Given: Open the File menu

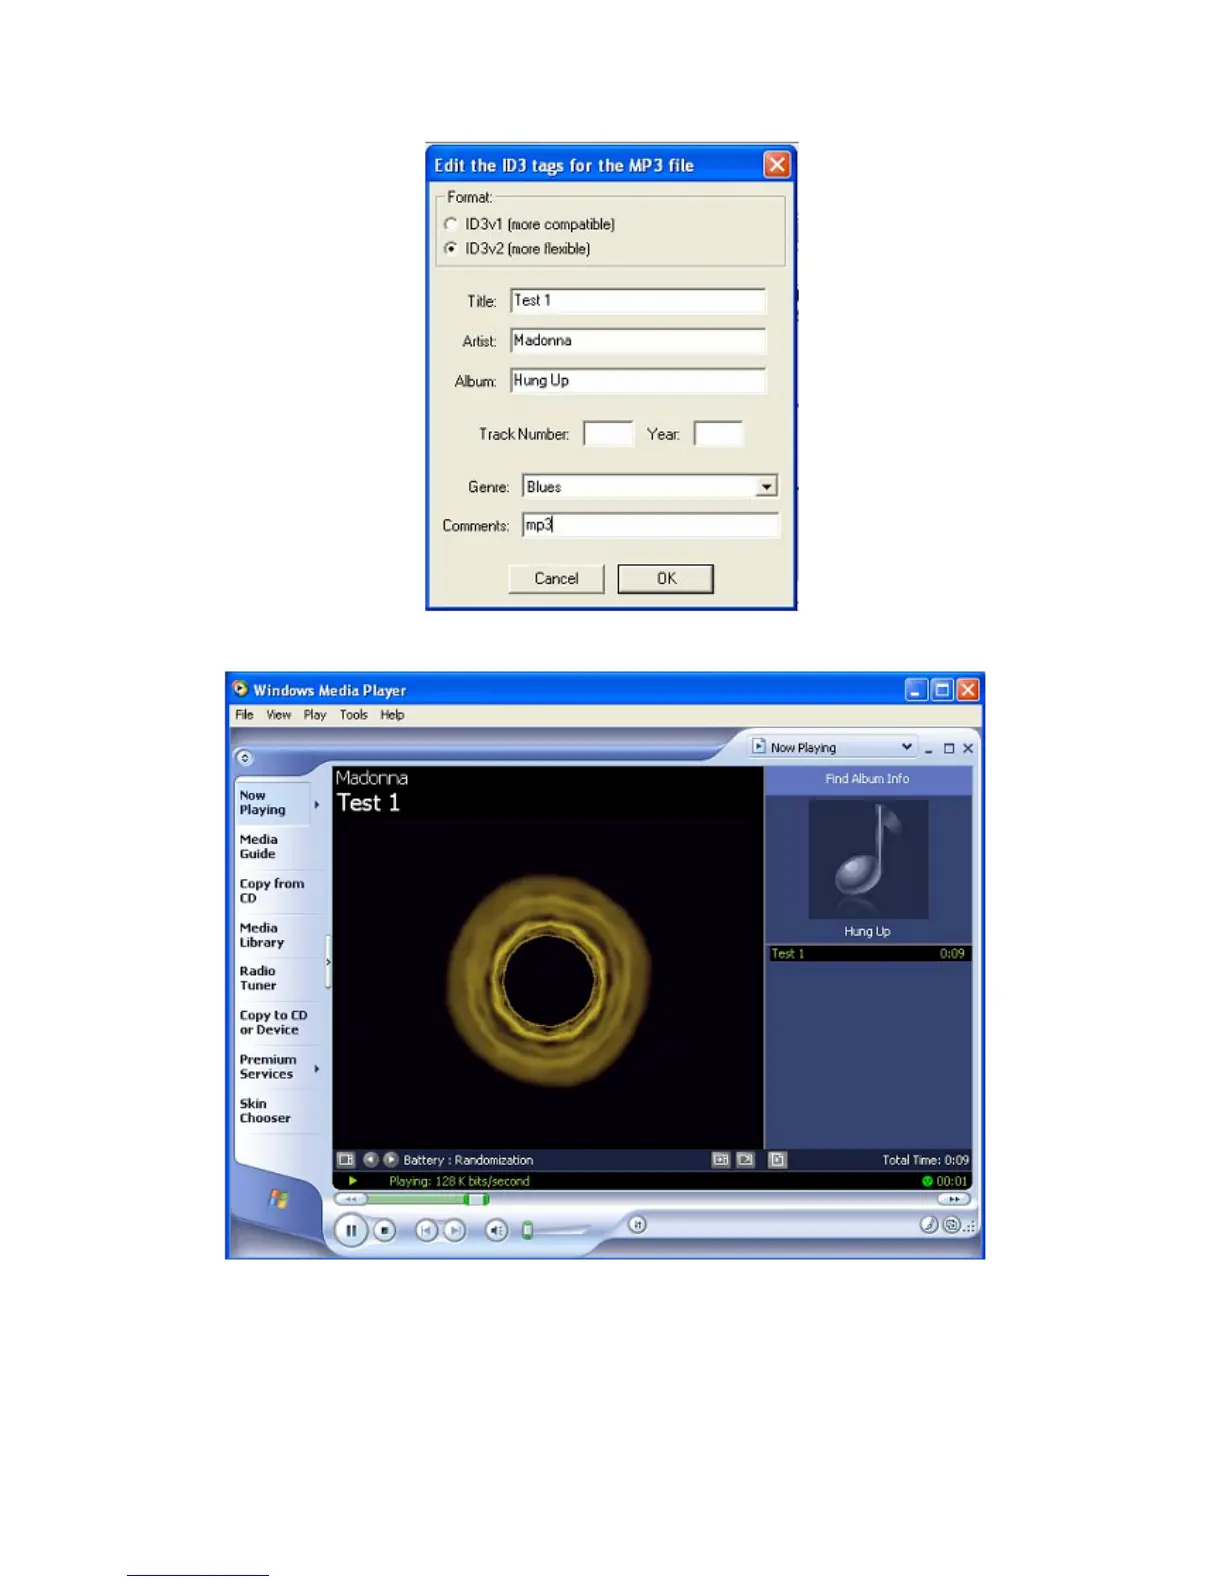Looking at the screenshot, I should [244, 715].
